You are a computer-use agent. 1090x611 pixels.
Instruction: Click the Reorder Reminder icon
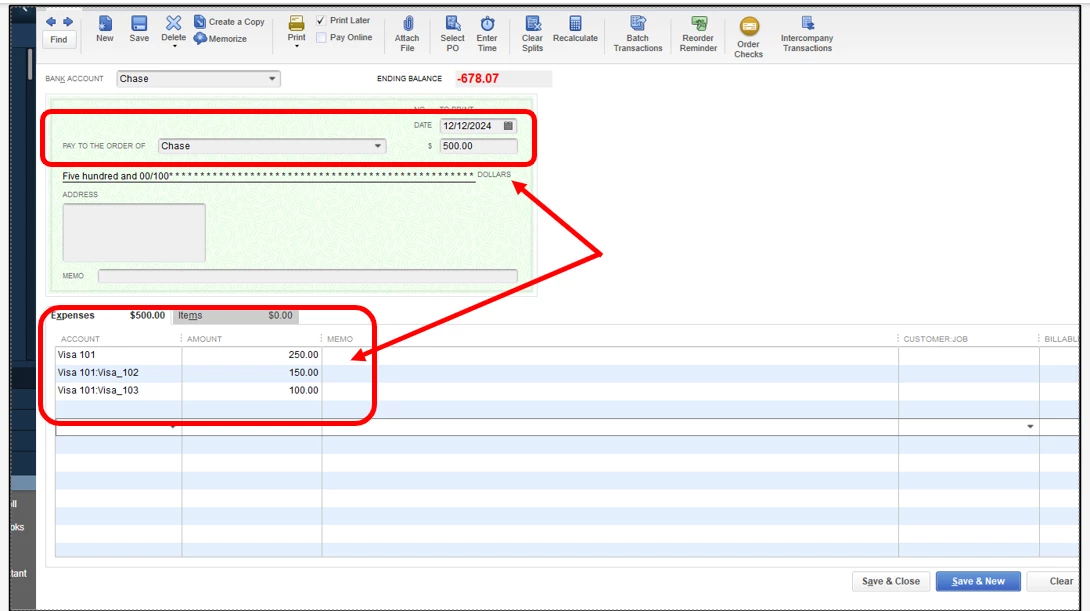[x=699, y=24]
